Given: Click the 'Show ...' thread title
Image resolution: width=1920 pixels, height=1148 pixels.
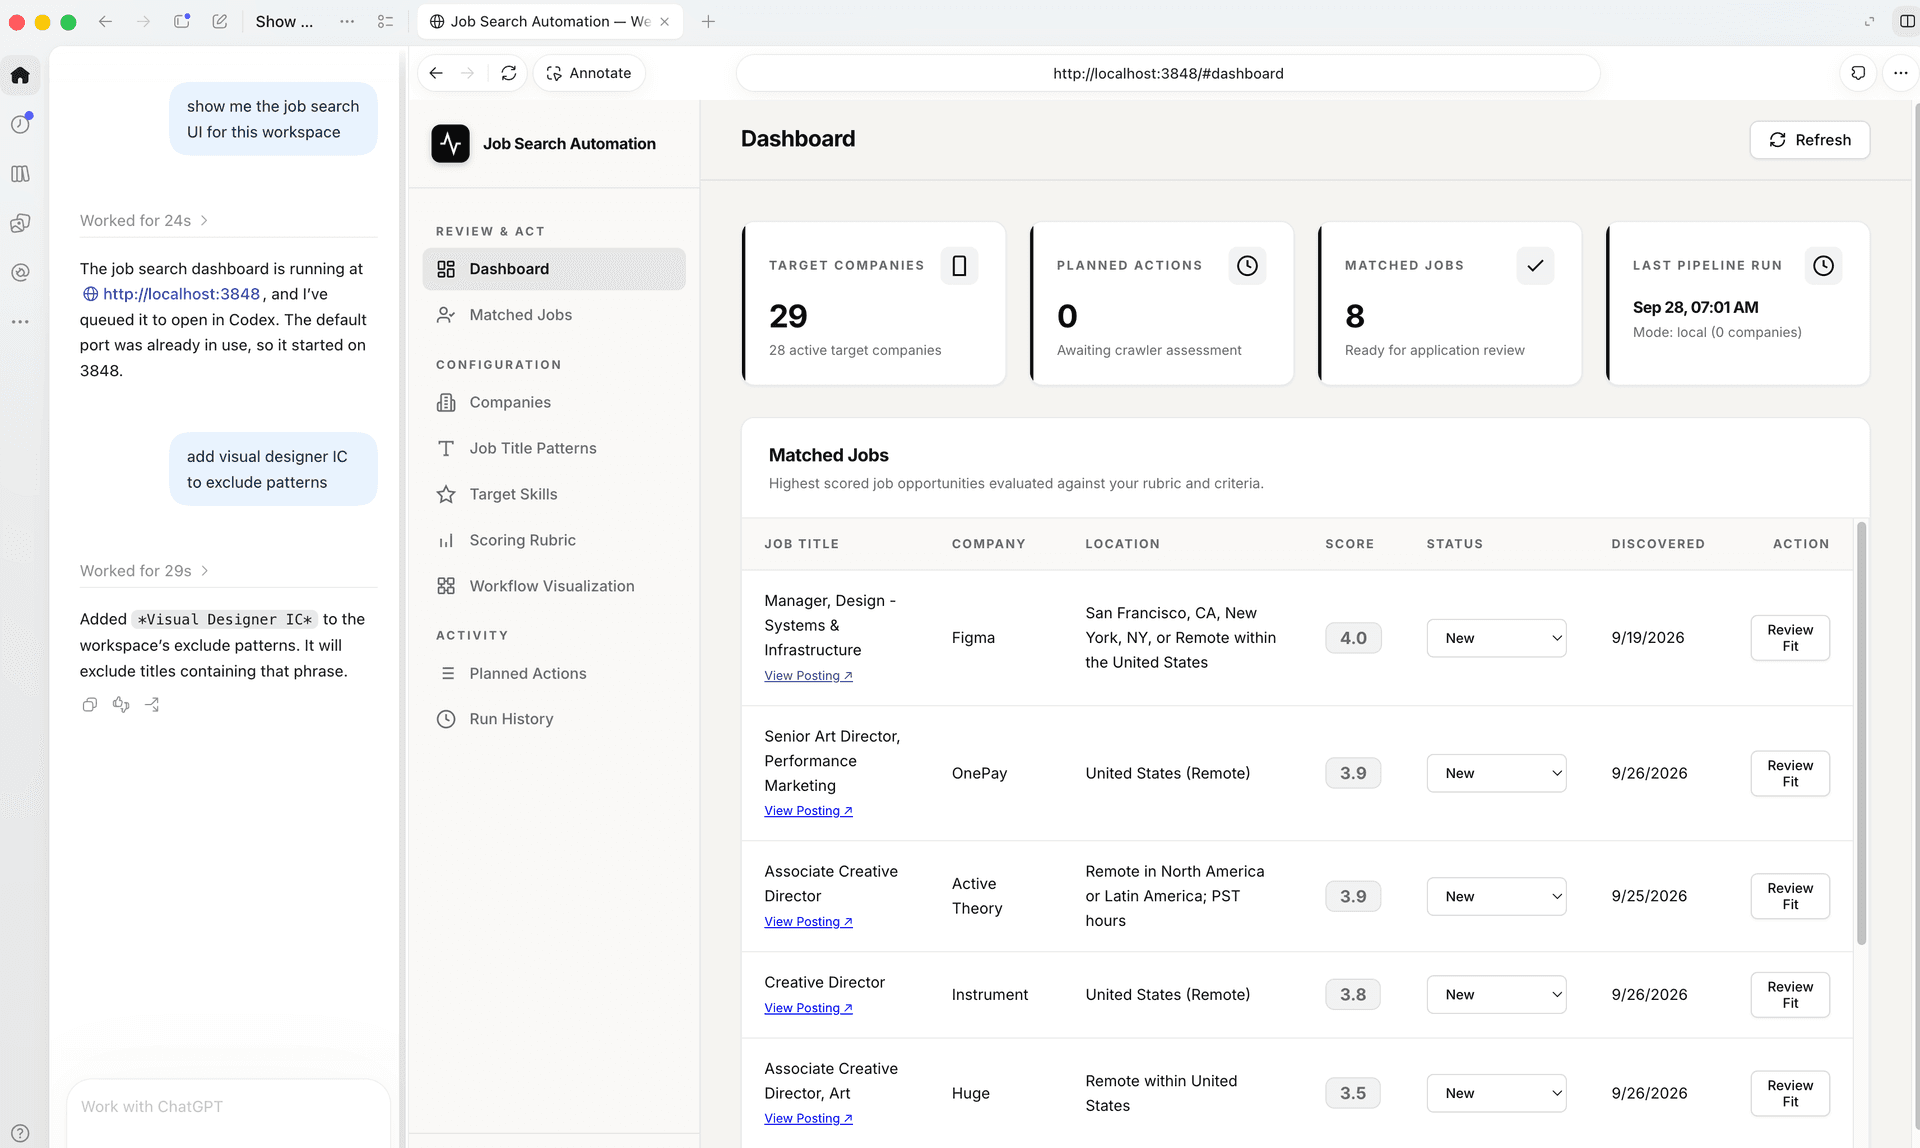Looking at the screenshot, I should tap(284, 21).
